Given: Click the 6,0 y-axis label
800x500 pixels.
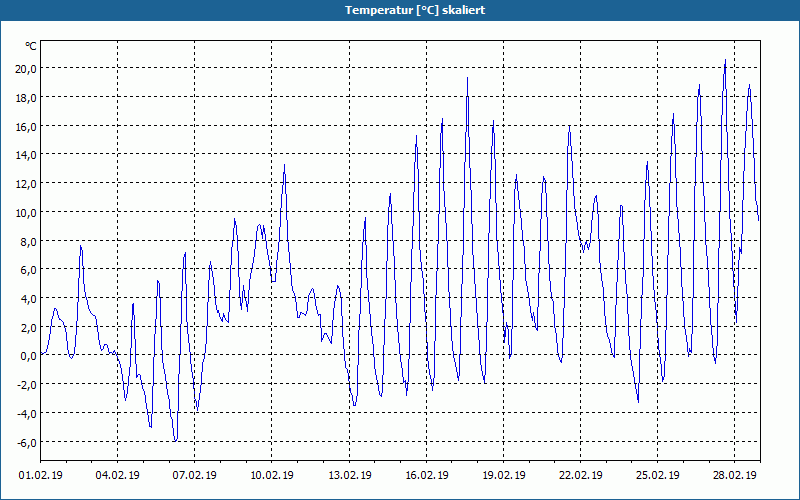Looking at the screenshot, I should [28, 269].
